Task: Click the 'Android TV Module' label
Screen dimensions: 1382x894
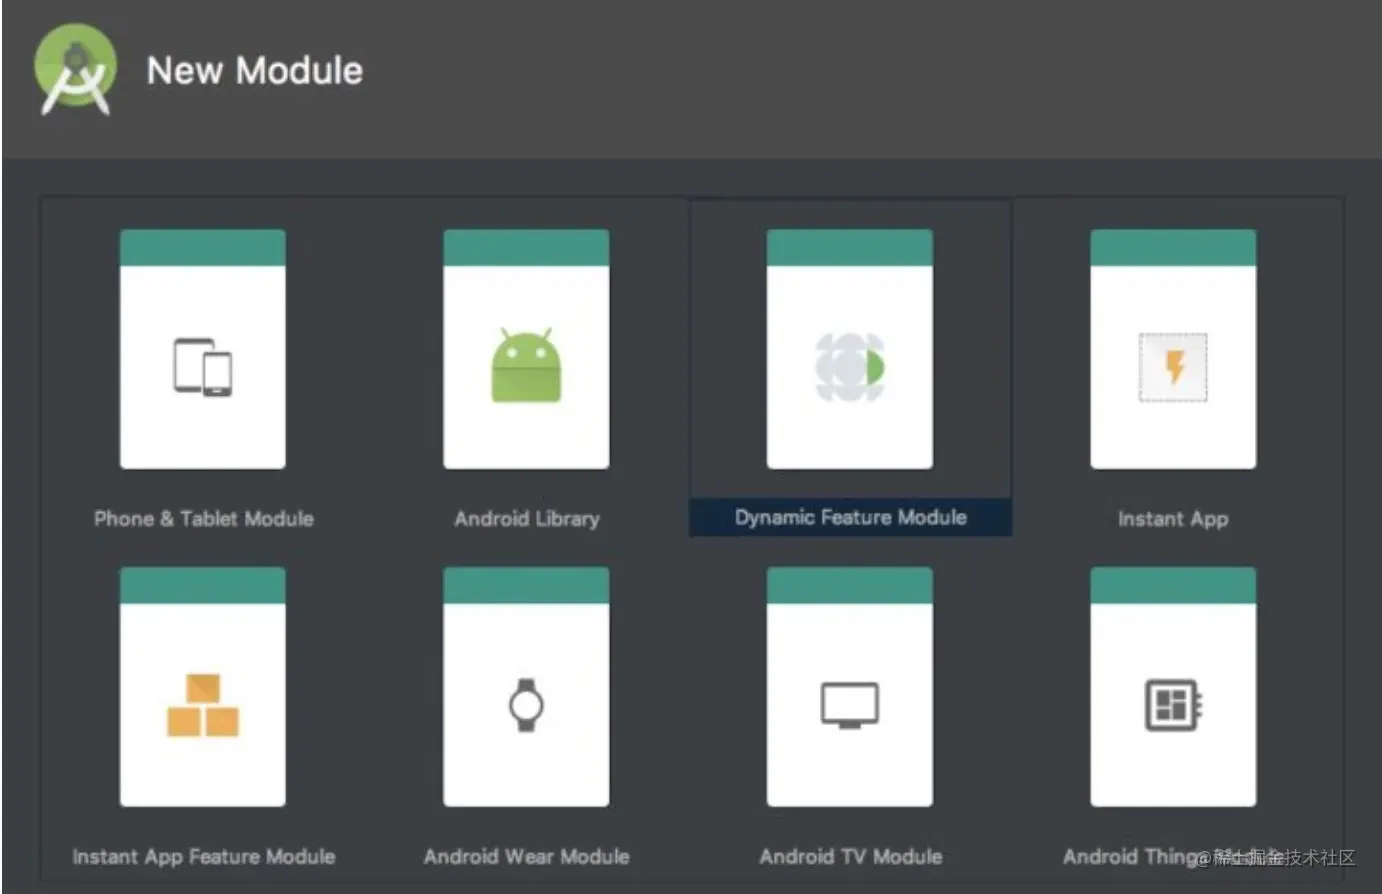Action: [851, 857]
